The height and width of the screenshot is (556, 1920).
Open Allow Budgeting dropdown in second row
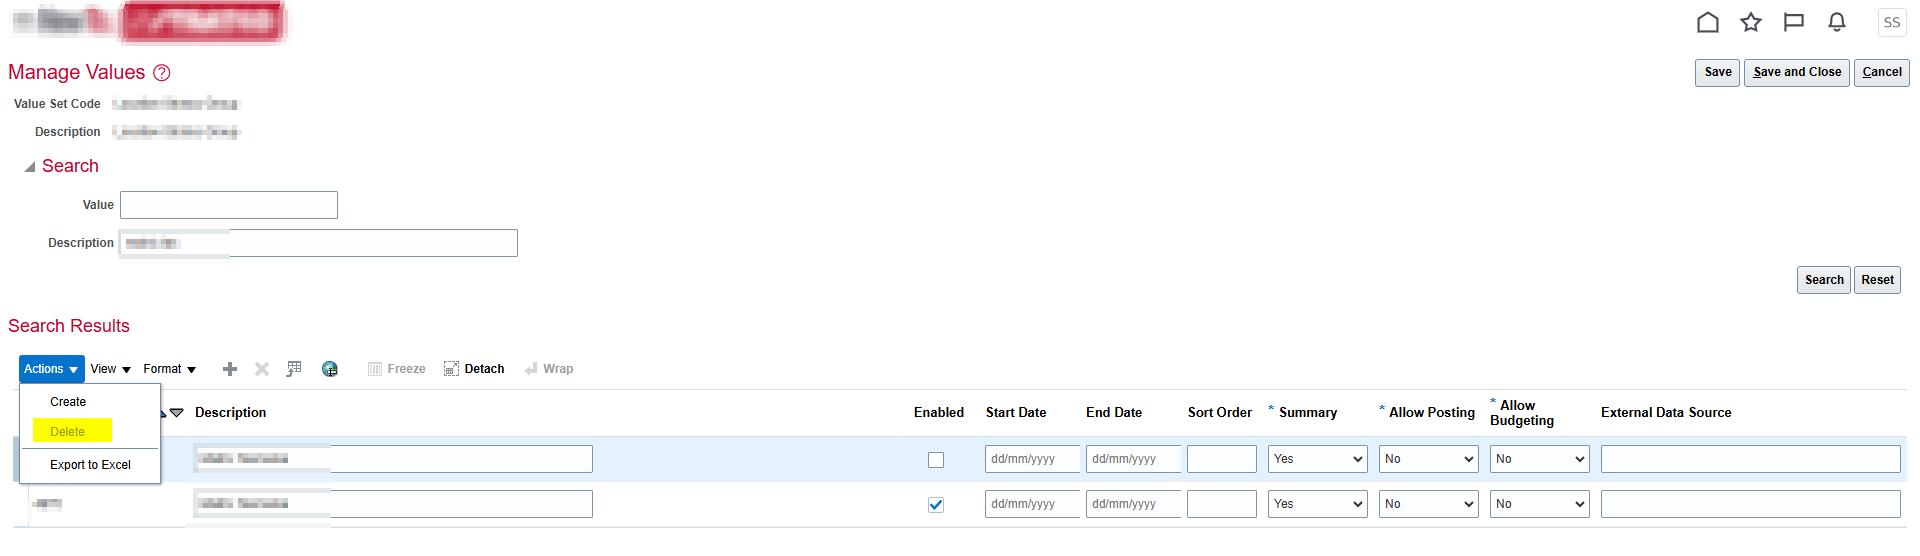coord(1539,504)
